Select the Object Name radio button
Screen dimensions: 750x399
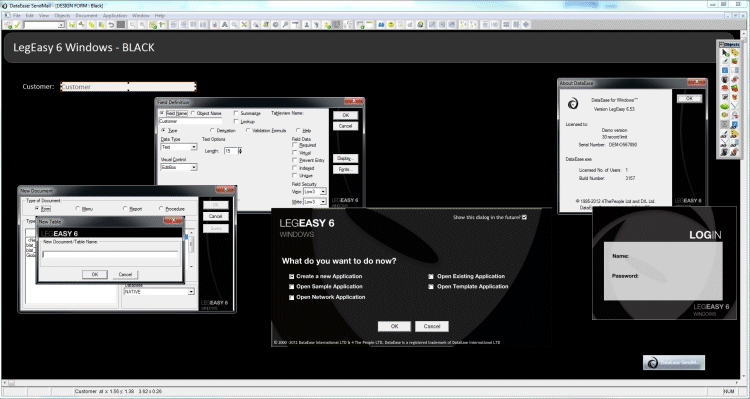[x=193, y=113]
